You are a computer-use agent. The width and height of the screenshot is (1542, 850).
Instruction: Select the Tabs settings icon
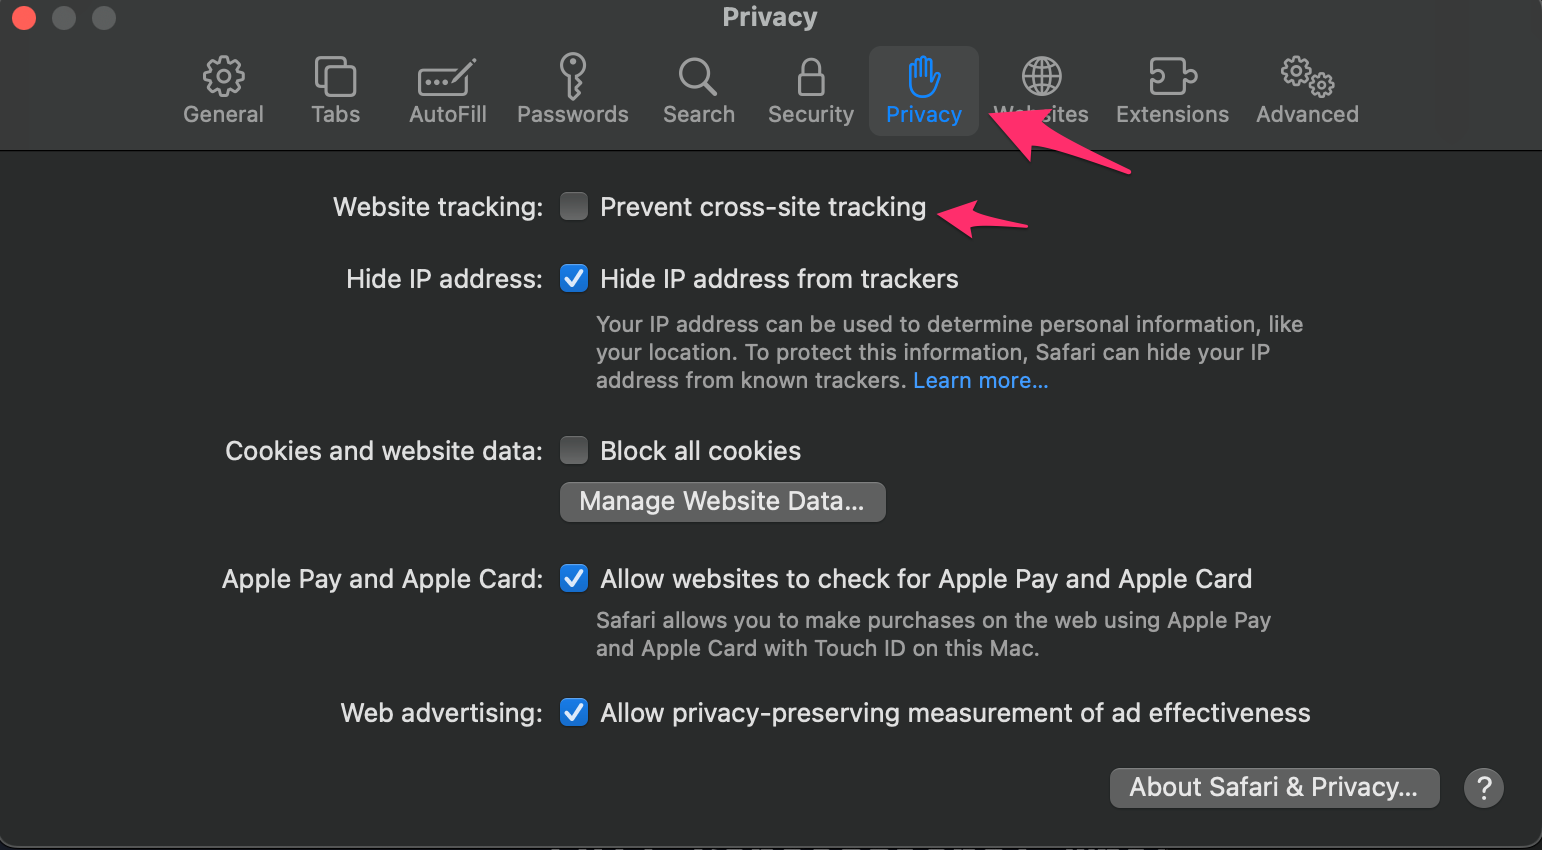coord(335,90)
